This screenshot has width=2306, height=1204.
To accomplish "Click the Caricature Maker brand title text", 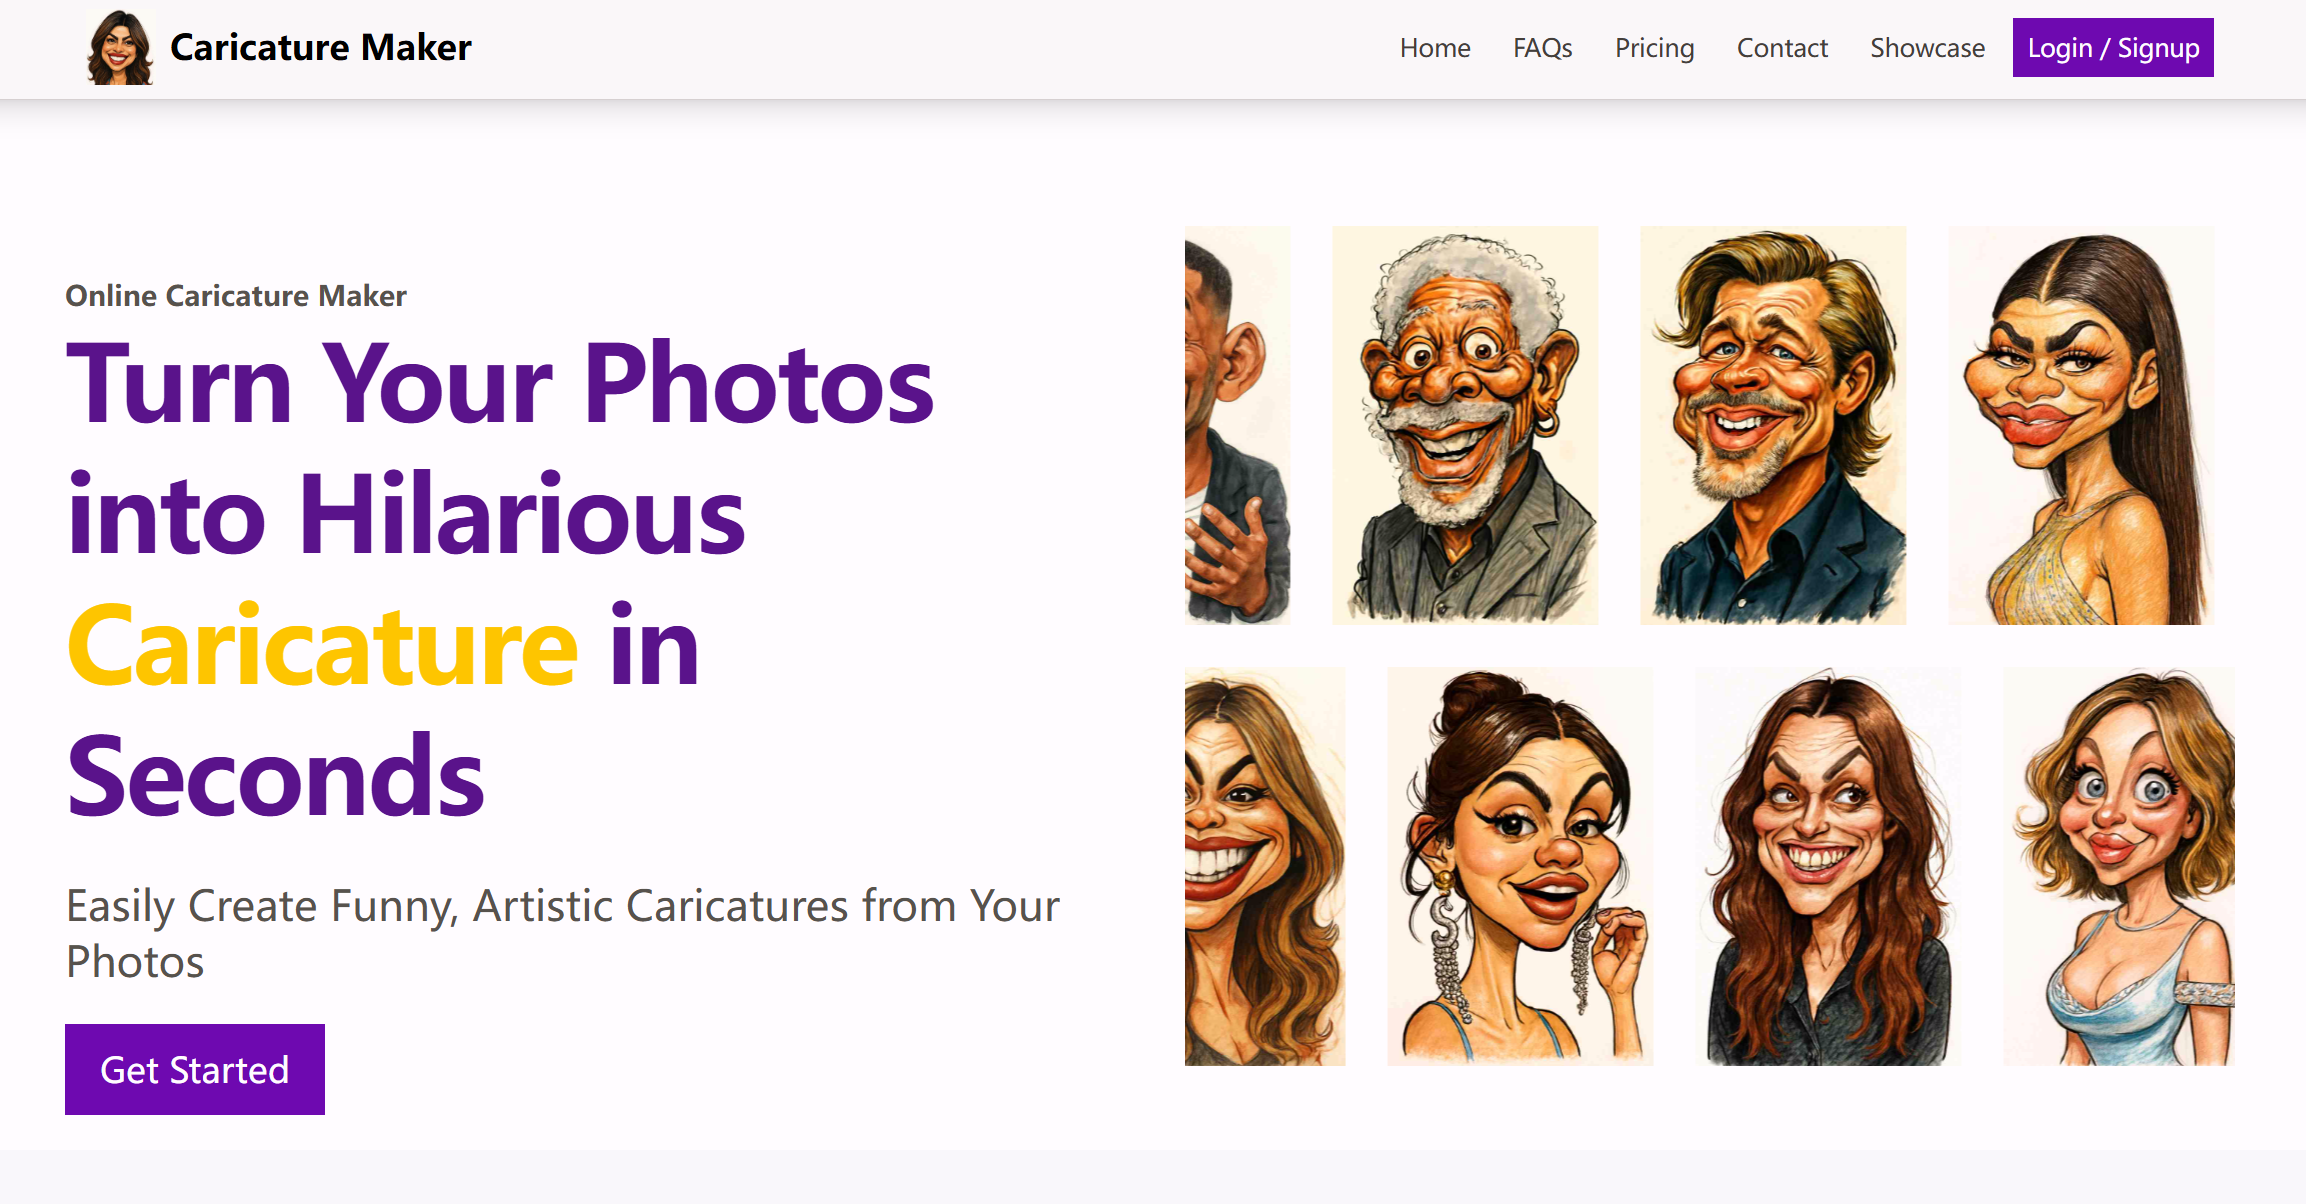I will (320, 48).
